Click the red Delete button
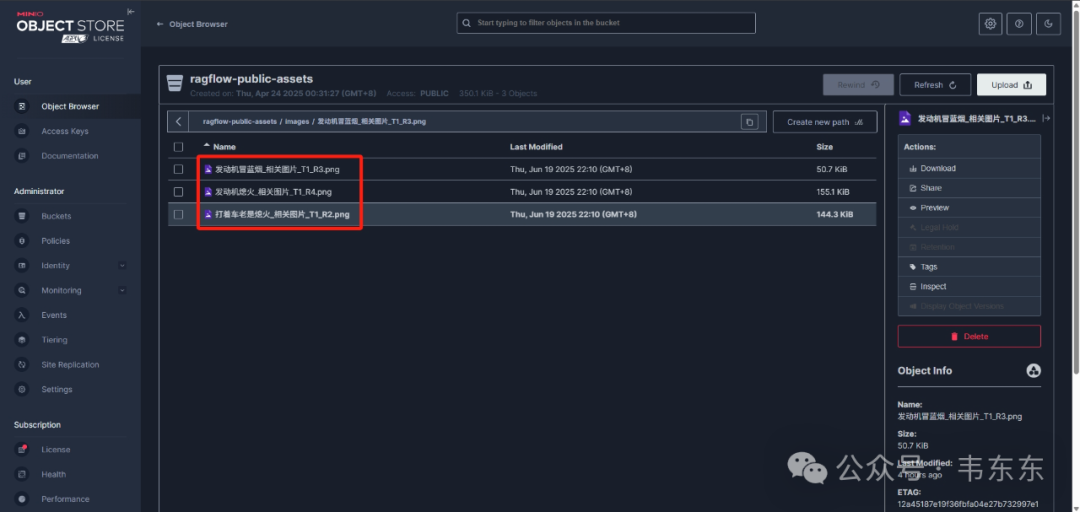Screen dimensions: 1080x512 969,336
